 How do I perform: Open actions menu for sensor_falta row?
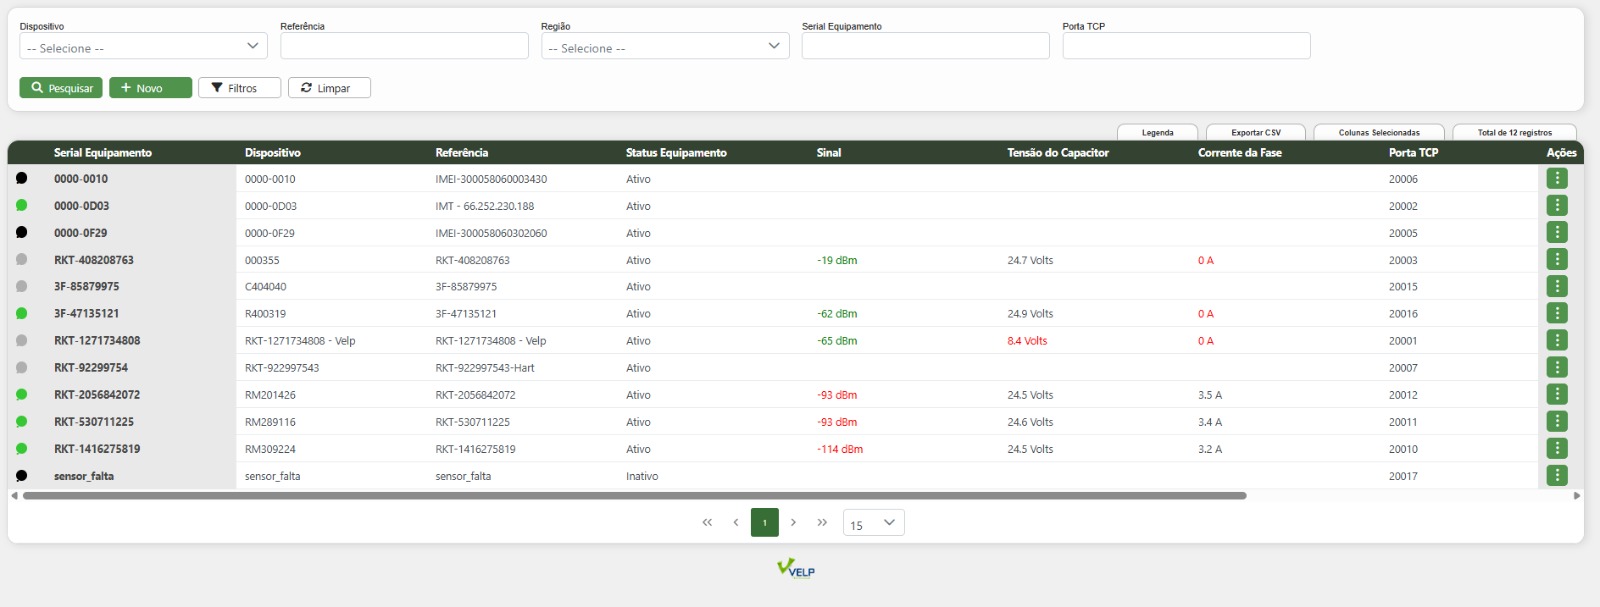point(1556,475)
